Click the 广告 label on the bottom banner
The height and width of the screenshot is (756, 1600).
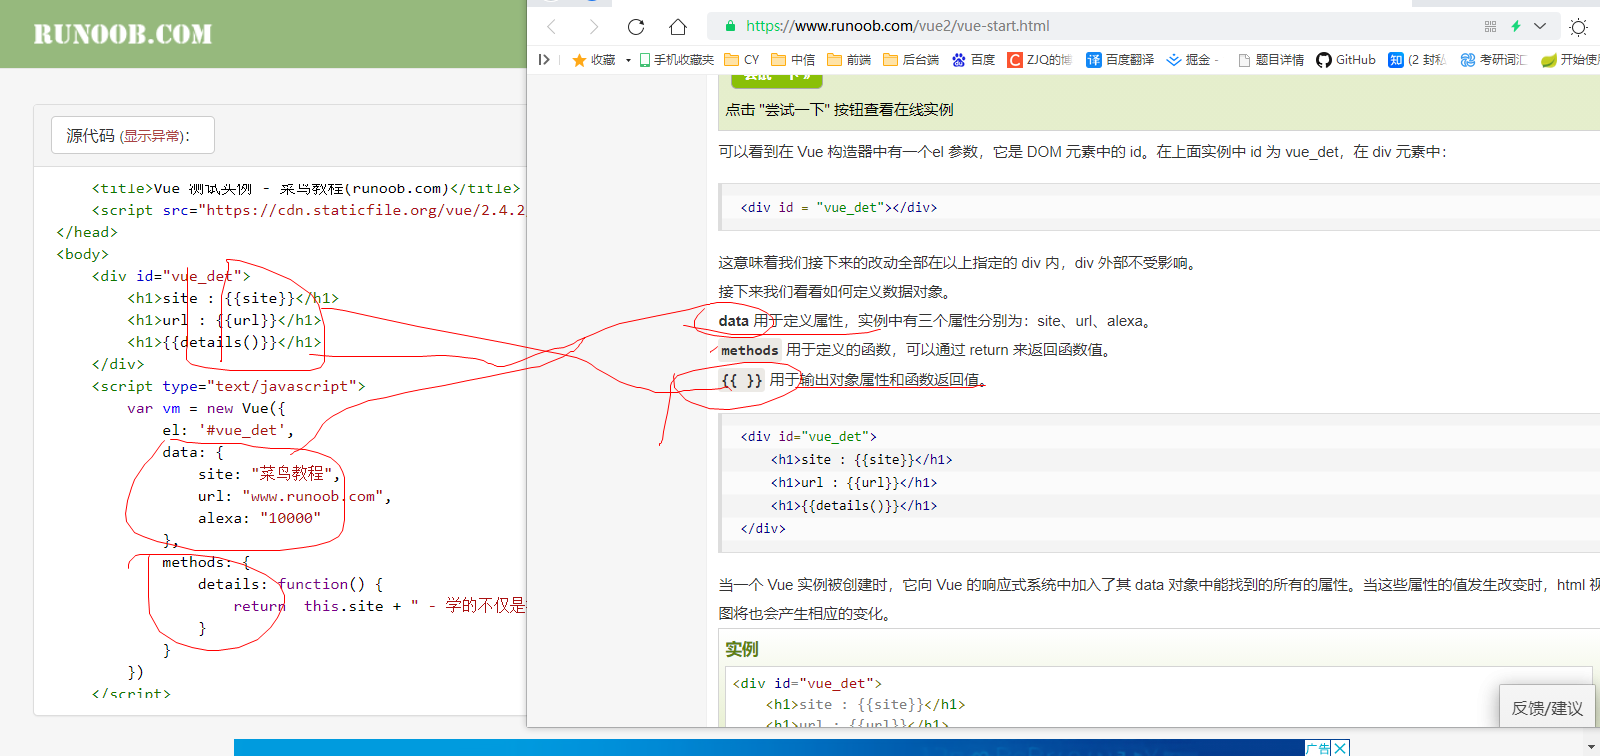[x=1318, y=748]
